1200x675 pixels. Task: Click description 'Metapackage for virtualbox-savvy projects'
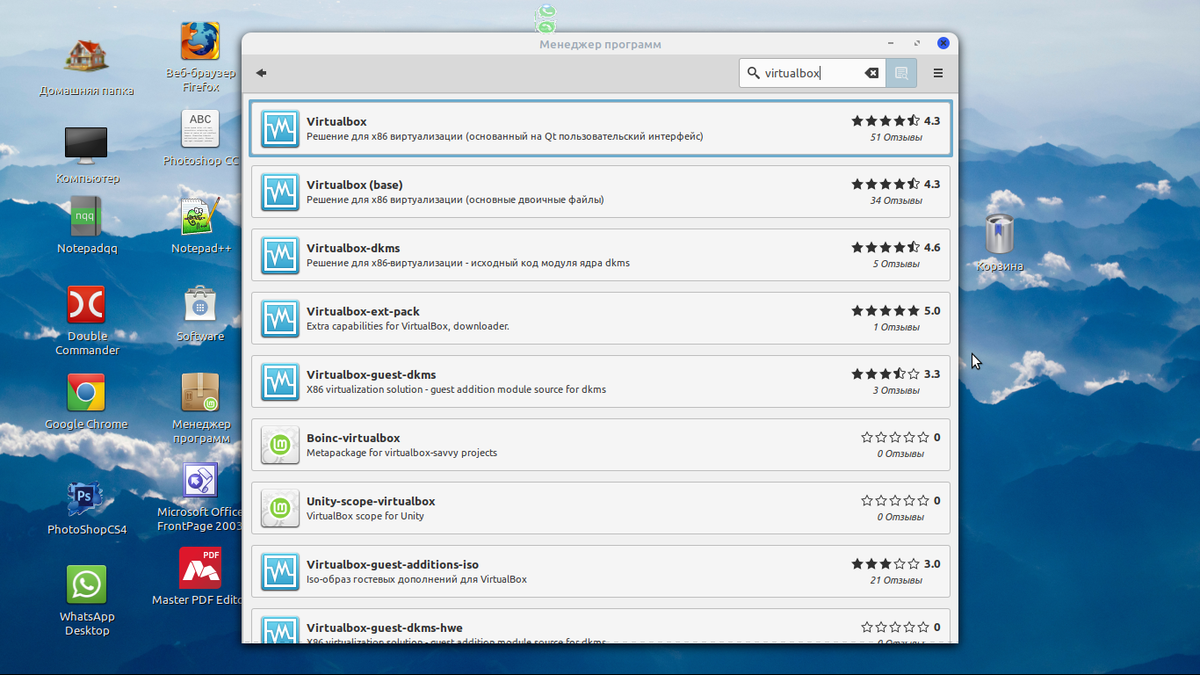pyautogui.click(x=402, y=453)
